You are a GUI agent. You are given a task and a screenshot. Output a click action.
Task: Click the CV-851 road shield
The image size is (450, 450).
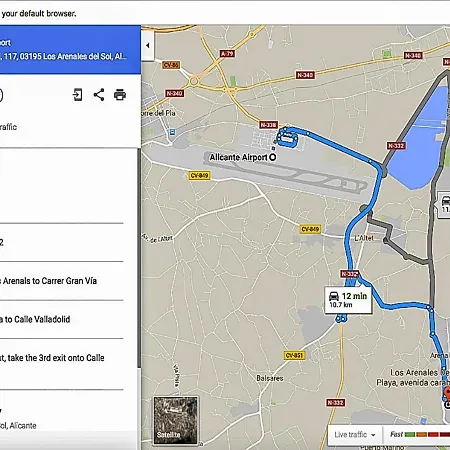pos(295,355)
